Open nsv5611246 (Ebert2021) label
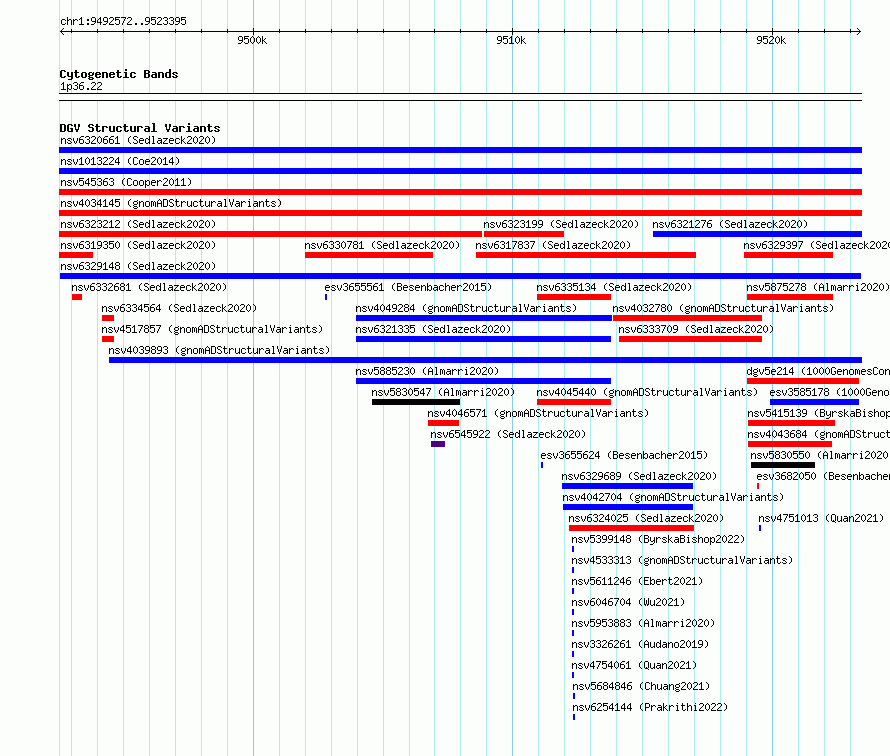Image resolution: width=890 pixels, height=756 pixels. pos(637,581)
